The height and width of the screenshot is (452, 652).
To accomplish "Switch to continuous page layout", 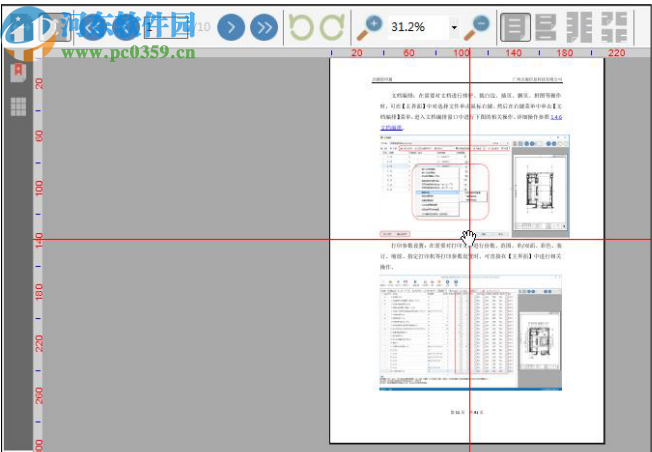I will 546,27.
